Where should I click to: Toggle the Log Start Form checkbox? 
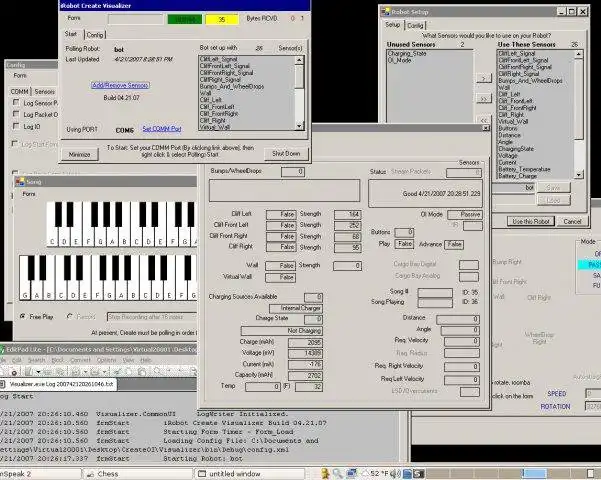[x=15, y=144]
